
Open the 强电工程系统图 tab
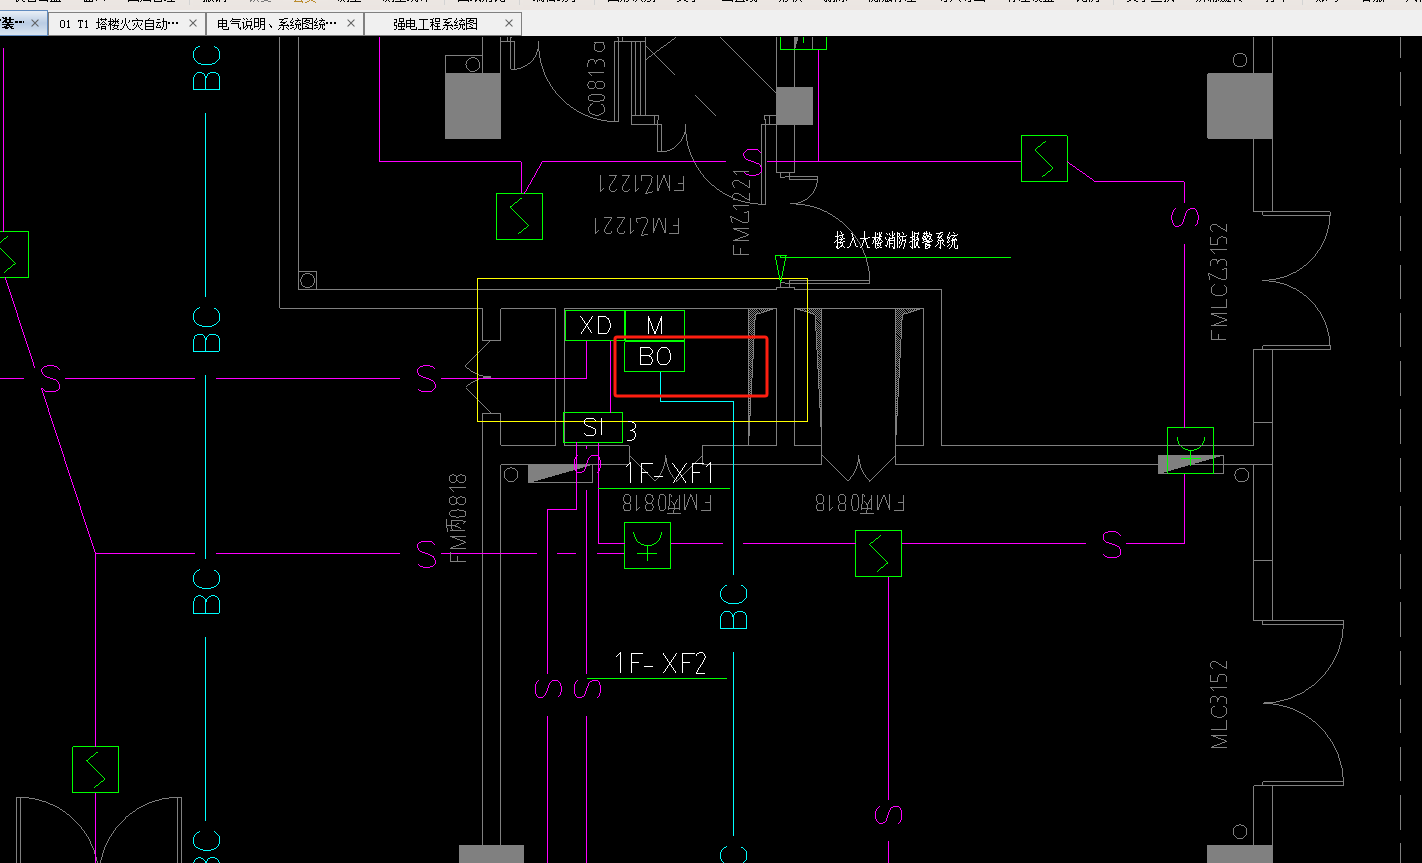(435, 24)
